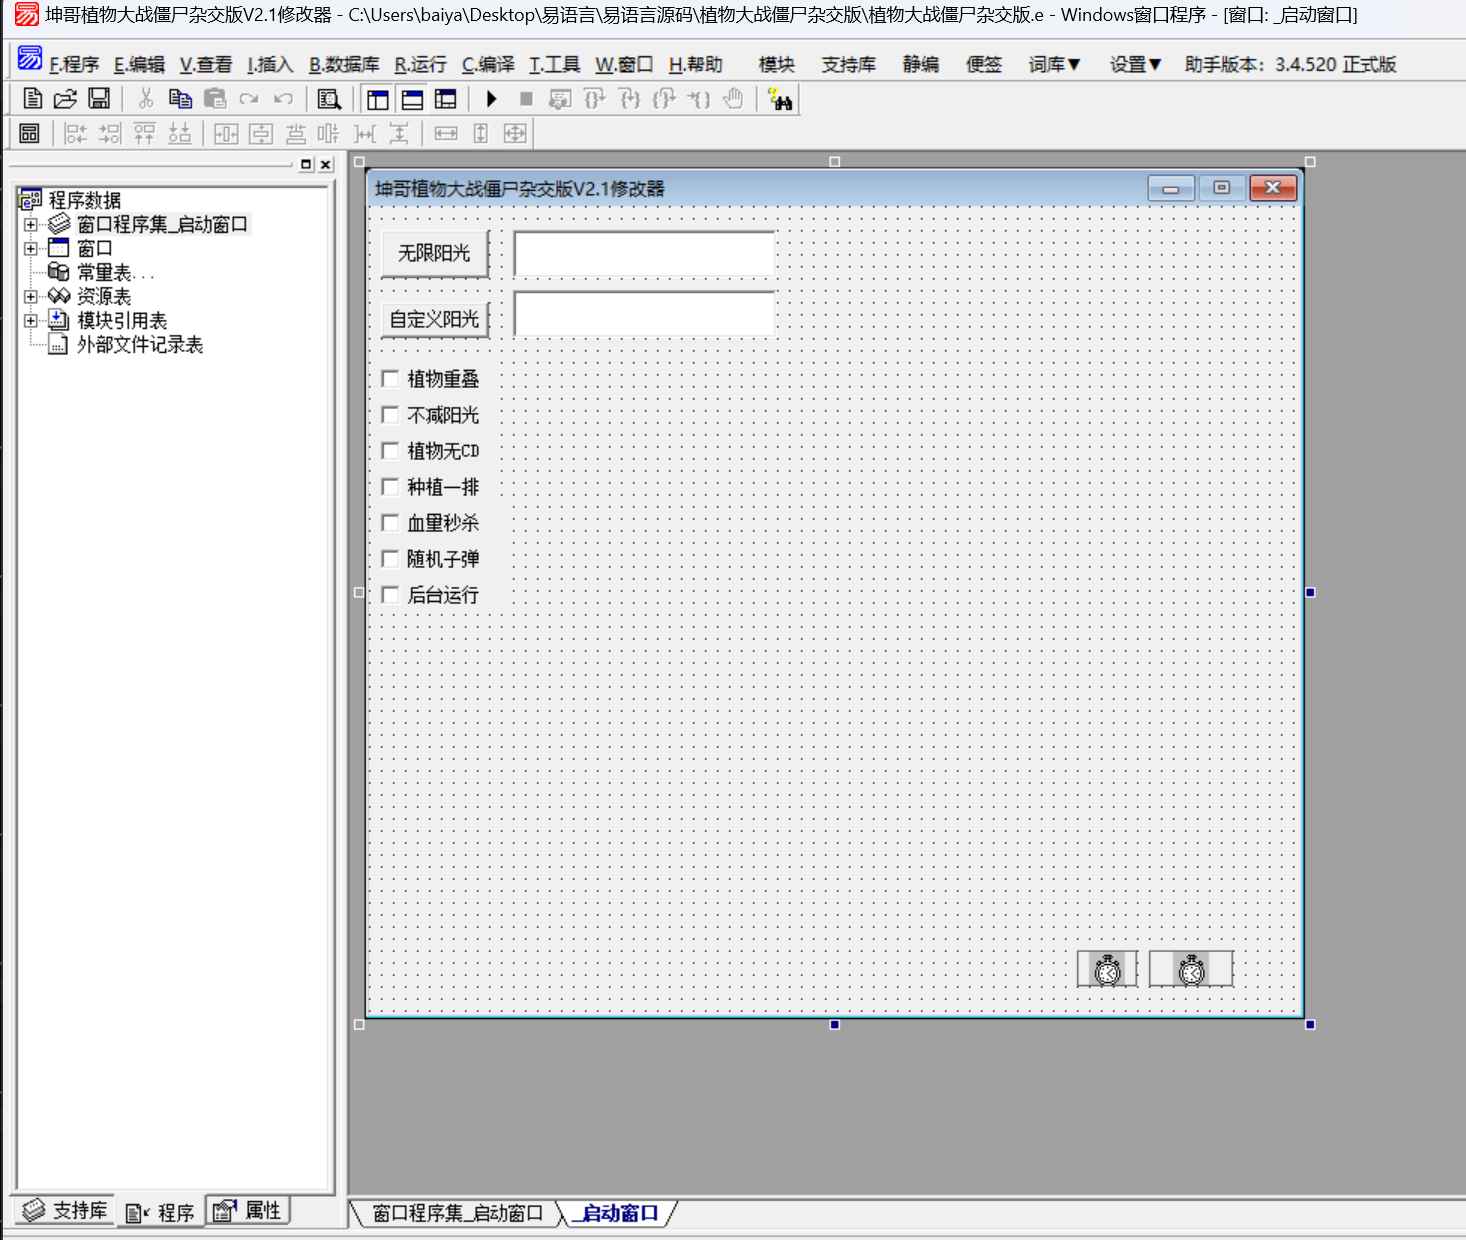Click the New file toolbar icon
Viewport: 1466px width, 1240px height.
tap(32, 98)
